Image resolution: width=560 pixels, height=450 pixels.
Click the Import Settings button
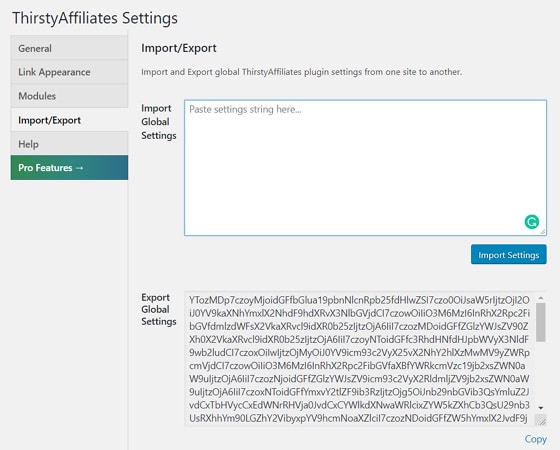(x=509, y=254)
